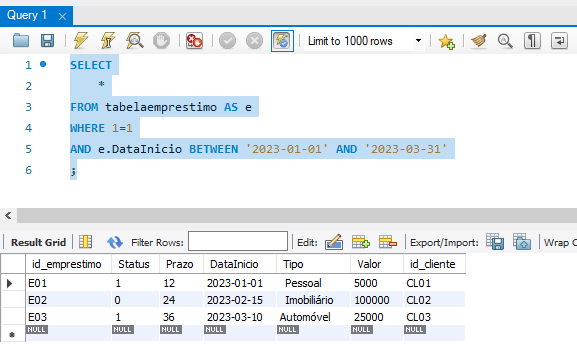Screen dimensions: 577x362
Task: Toggle word wrap icon in editor toolbar
Action: click(559, 40)
